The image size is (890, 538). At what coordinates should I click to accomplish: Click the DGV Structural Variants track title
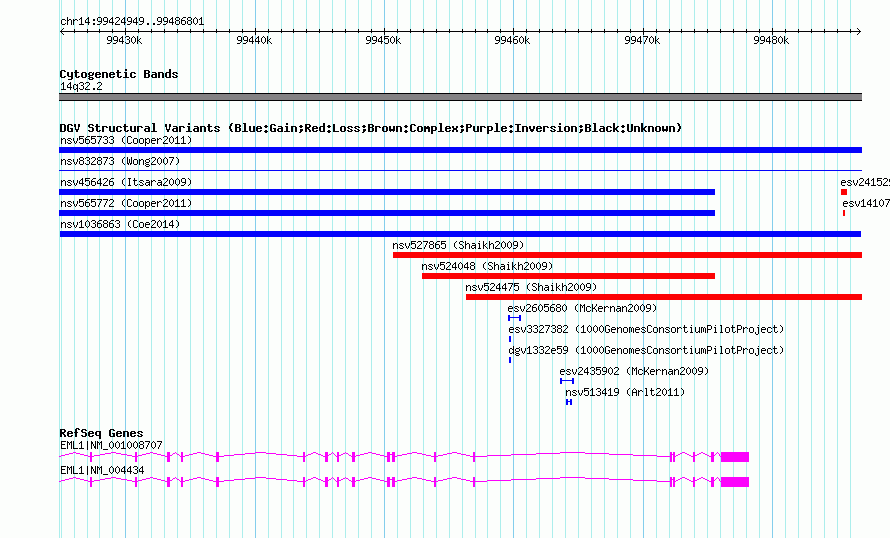click(x=371, y=128)
